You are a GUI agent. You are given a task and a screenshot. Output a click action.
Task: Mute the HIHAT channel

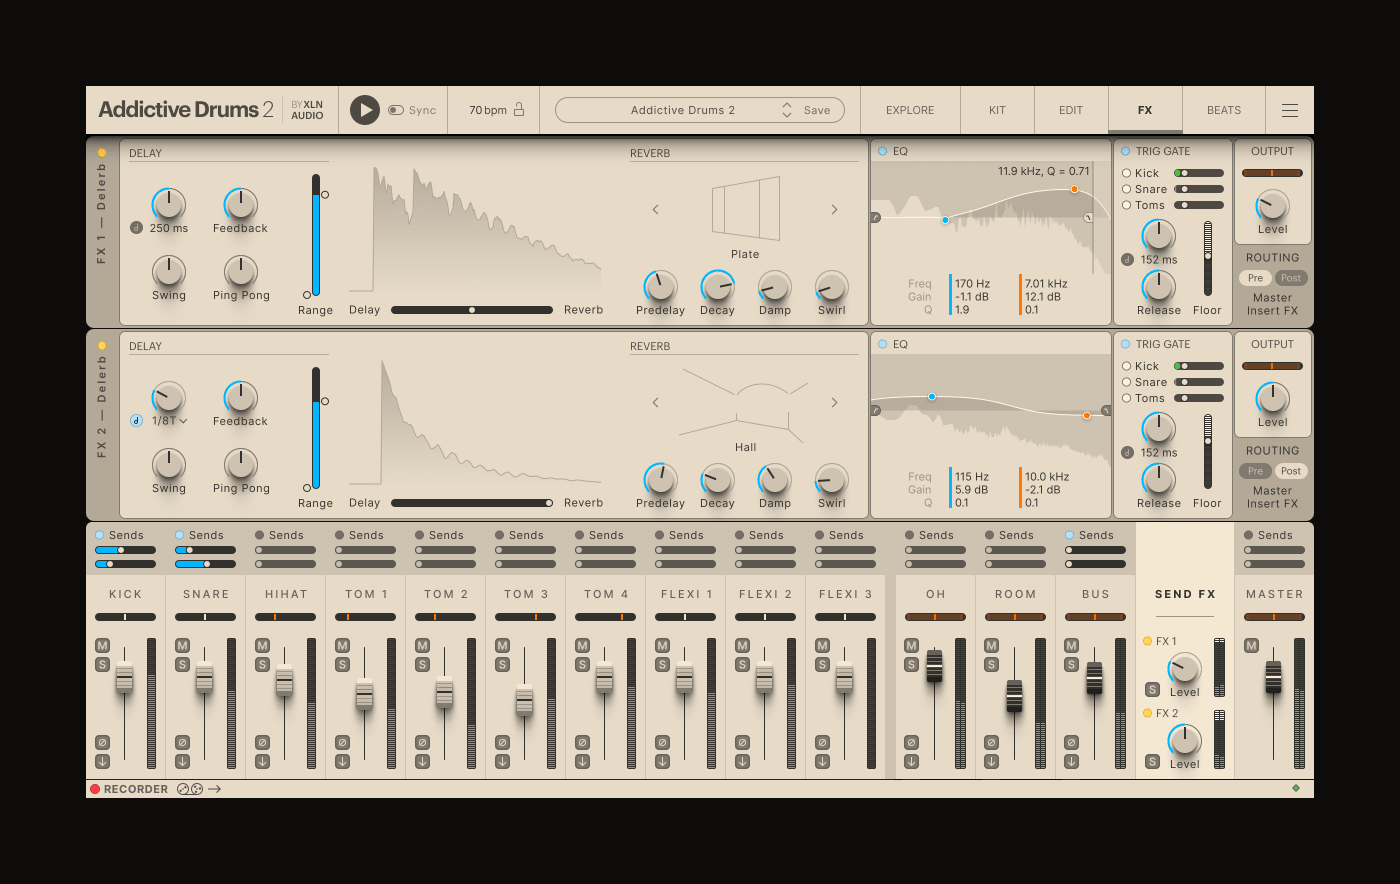coord(262,646)
